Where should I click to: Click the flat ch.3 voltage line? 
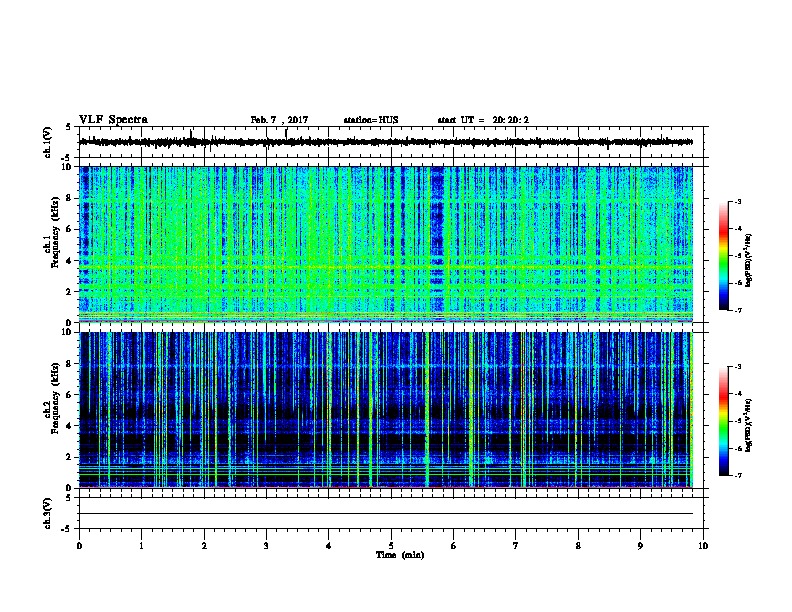click(386, 514)
